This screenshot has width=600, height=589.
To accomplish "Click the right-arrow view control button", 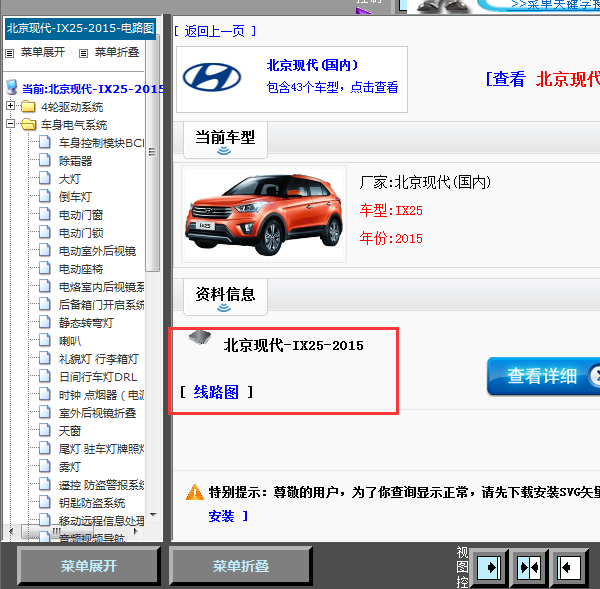I will (x=489, y=567).
